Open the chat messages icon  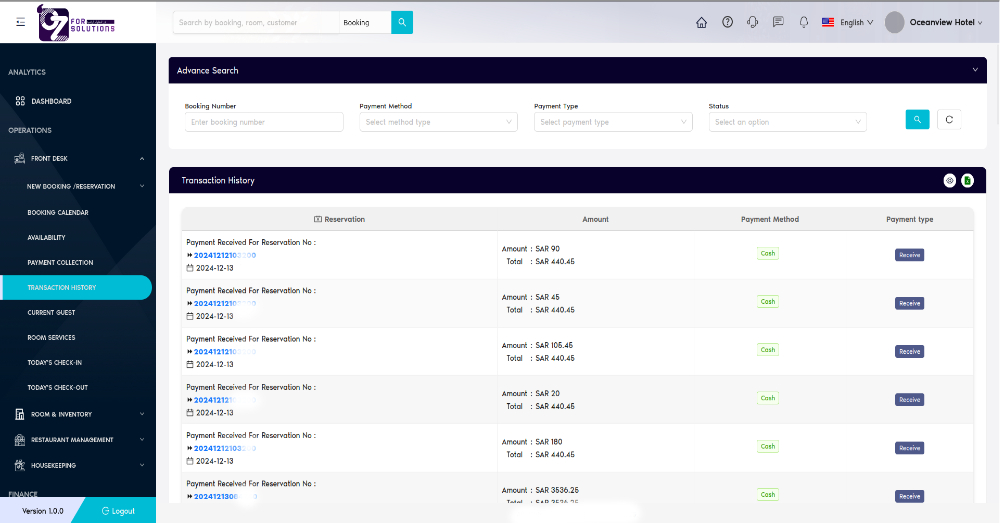click(x=778, y=22)
